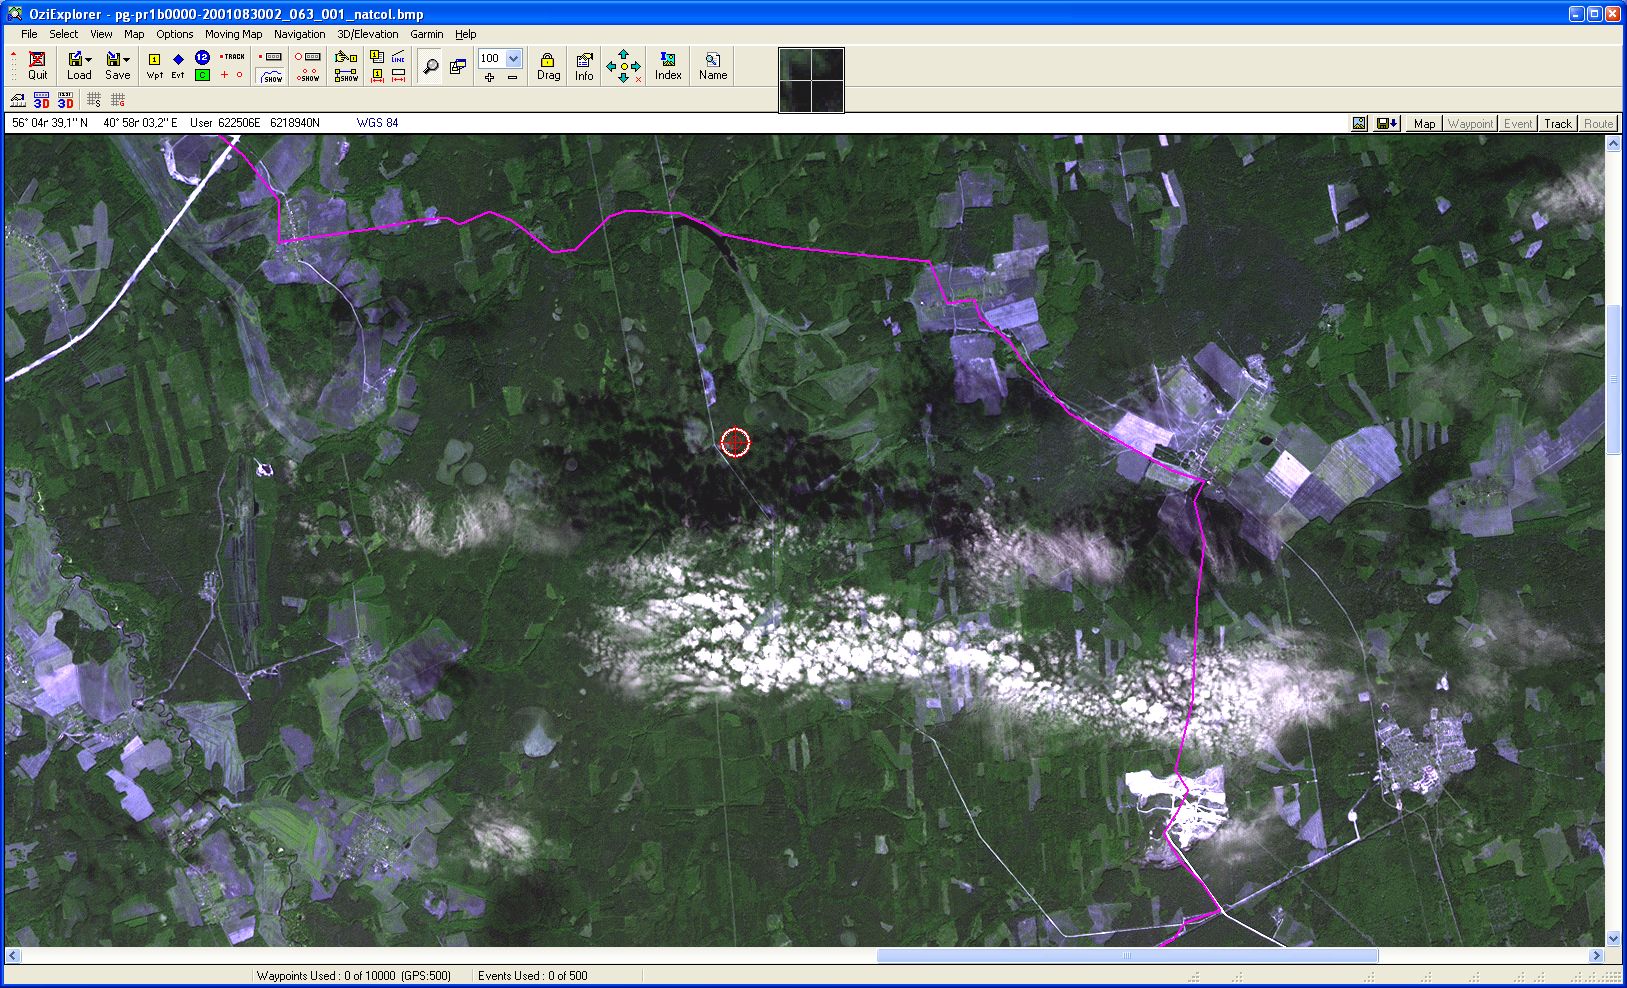Screen dimensions: 1627x988
Task: Open the Info tool
Action: click(584, 66)
